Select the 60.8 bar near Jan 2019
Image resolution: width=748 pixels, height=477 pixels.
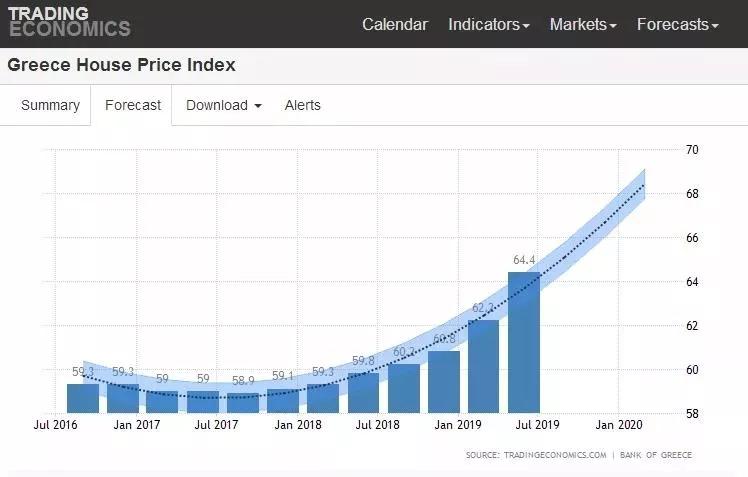tap(444, 382)
